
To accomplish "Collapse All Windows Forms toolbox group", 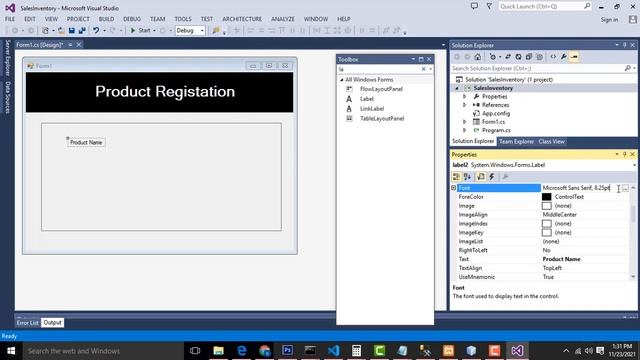I will (342, 80).
